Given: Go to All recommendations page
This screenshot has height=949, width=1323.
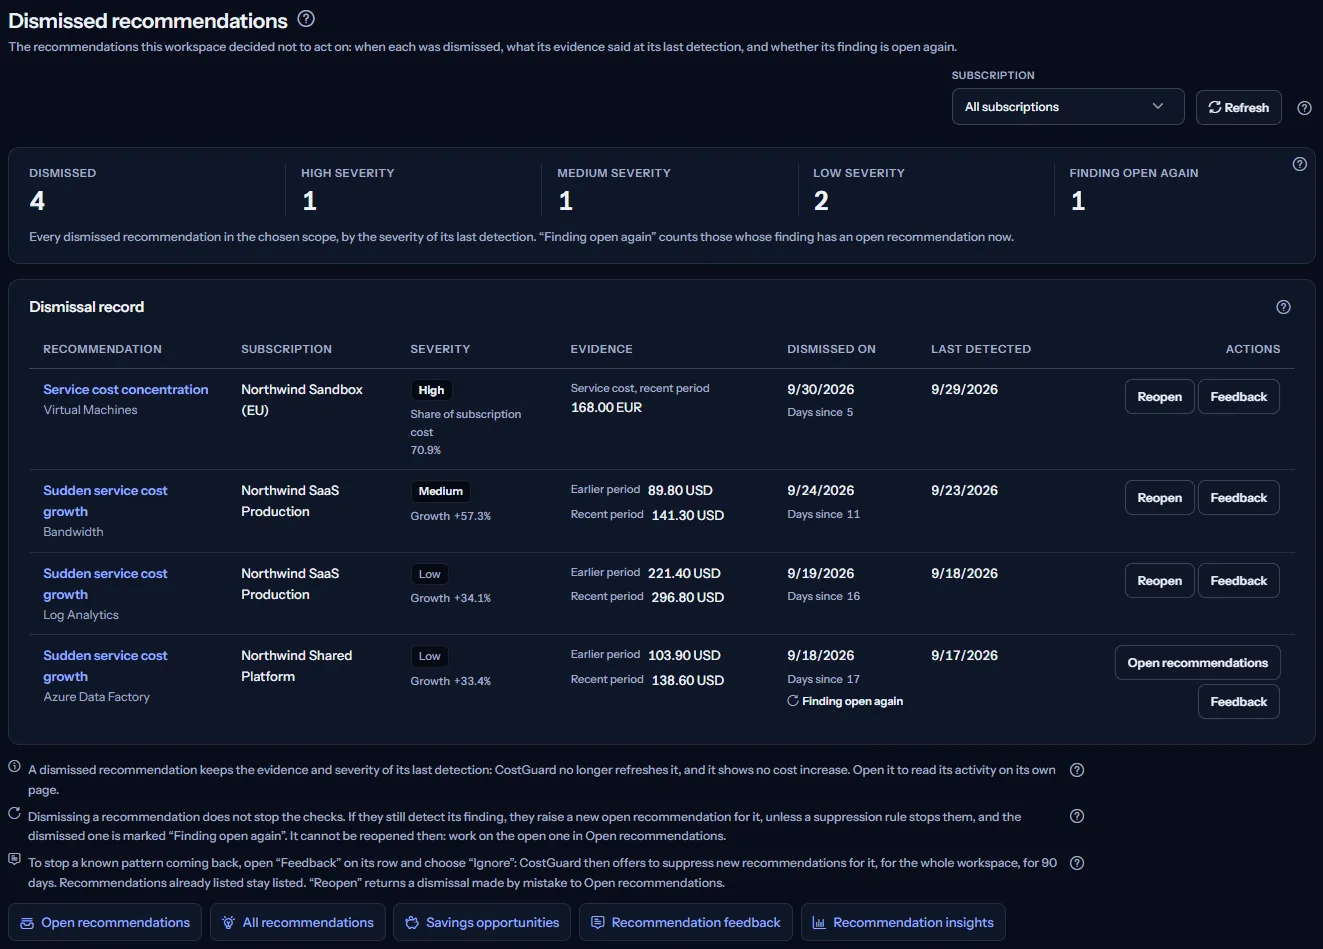Looking at the screenshot, I should [x=298, y=923].
